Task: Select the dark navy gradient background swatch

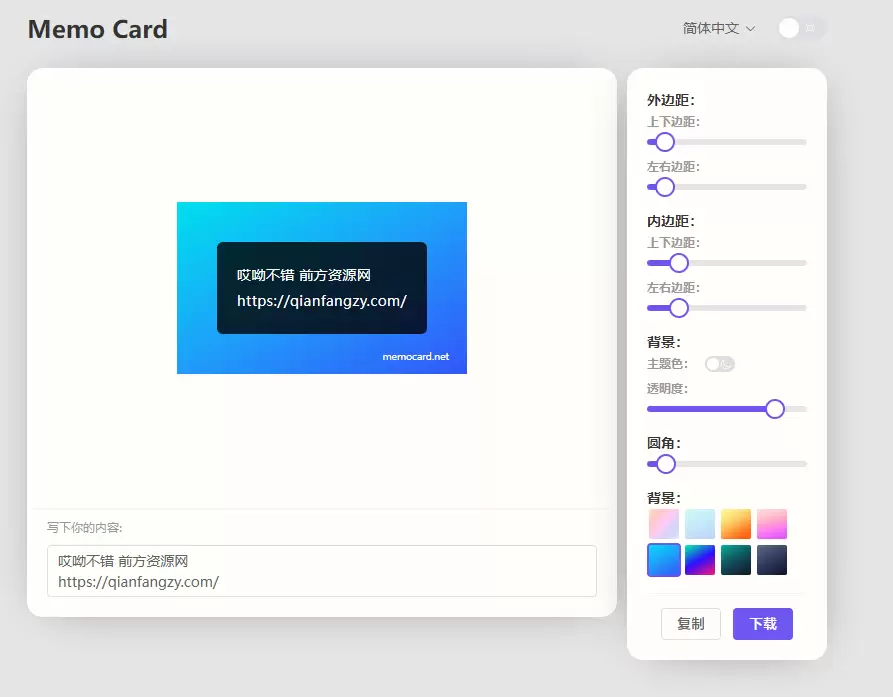Action: tap(772, 560)
